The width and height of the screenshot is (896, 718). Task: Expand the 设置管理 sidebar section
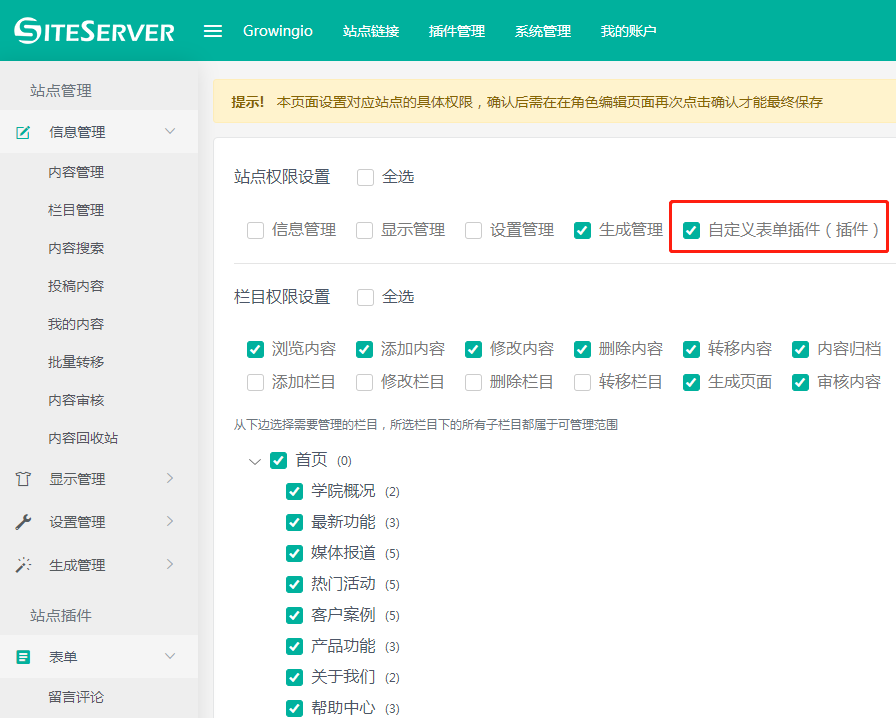click(x=170, y=521)
